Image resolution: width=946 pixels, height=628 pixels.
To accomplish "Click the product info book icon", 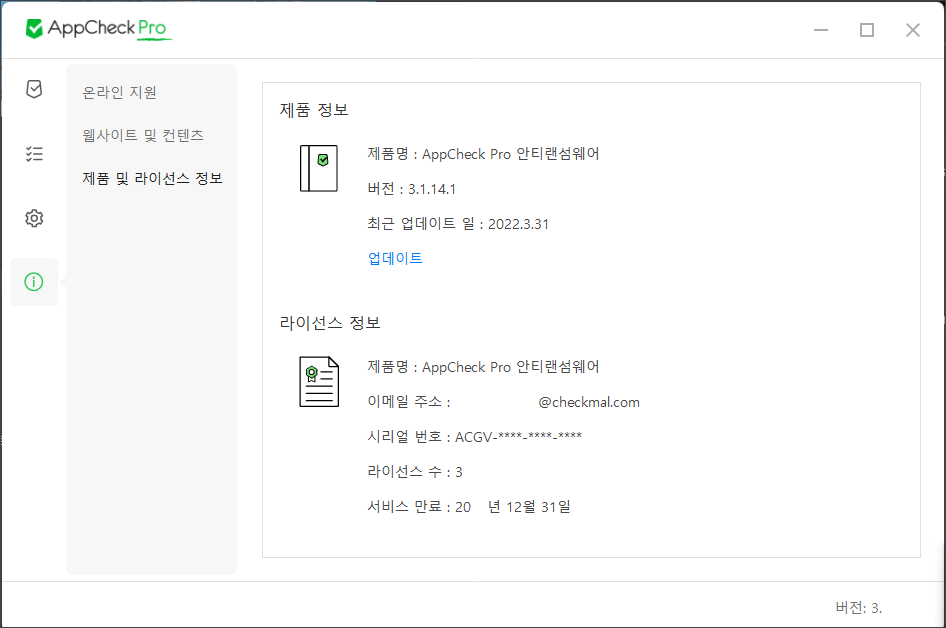I will coord(319,168).
